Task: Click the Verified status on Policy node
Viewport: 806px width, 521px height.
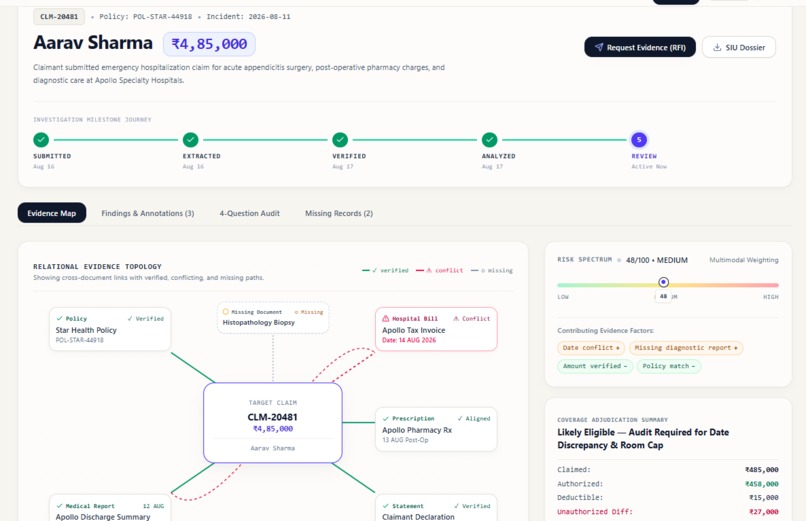Action: click(145, 319)
